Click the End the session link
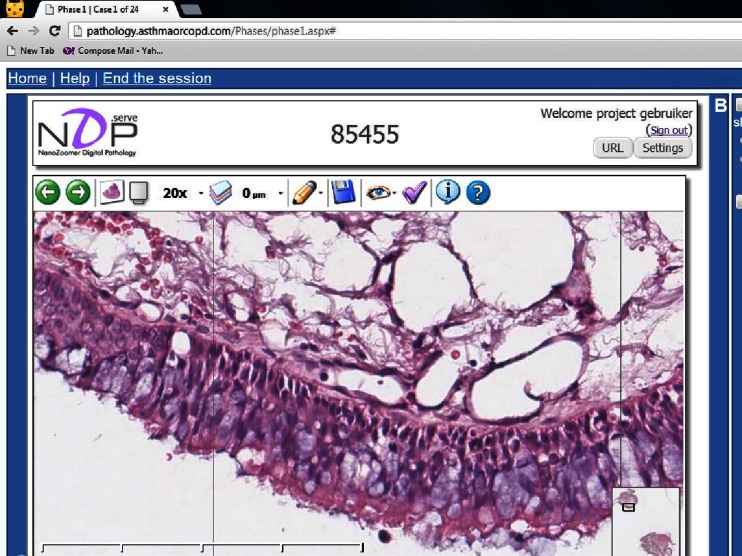 coord(157,78)
